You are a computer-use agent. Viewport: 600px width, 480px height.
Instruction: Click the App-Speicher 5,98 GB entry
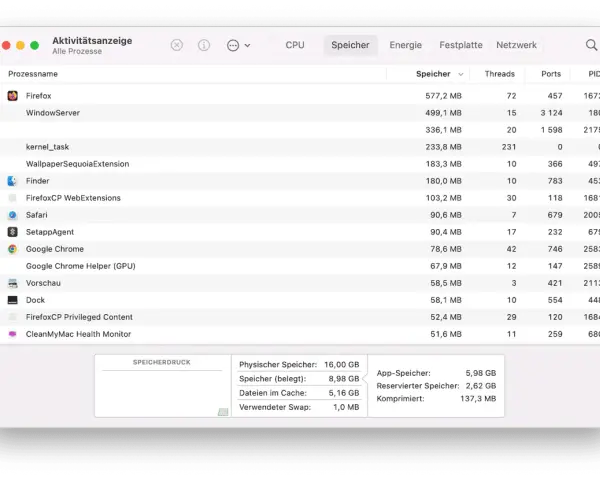coord(436,373)
